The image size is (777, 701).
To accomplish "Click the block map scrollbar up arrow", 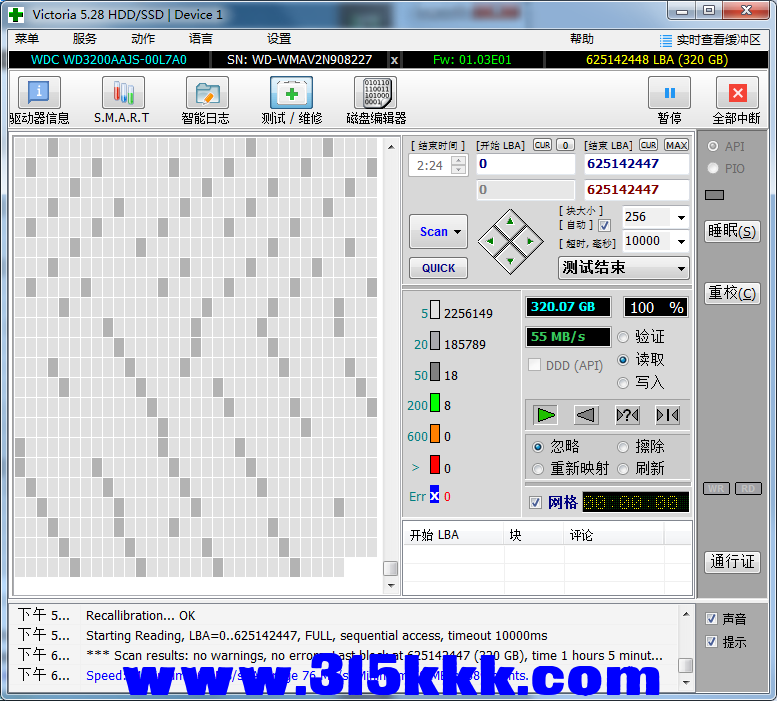I will [x=391, y=147].
